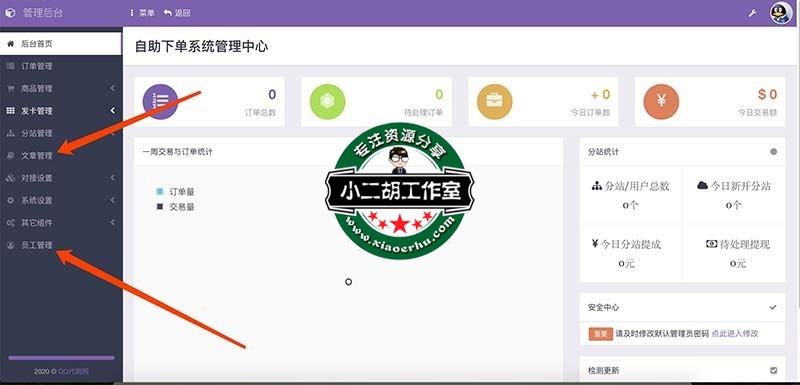Click the yellow briefcase today orders icon
The height and width of the screenshot is (385, 800).
(x=494, y=101)
